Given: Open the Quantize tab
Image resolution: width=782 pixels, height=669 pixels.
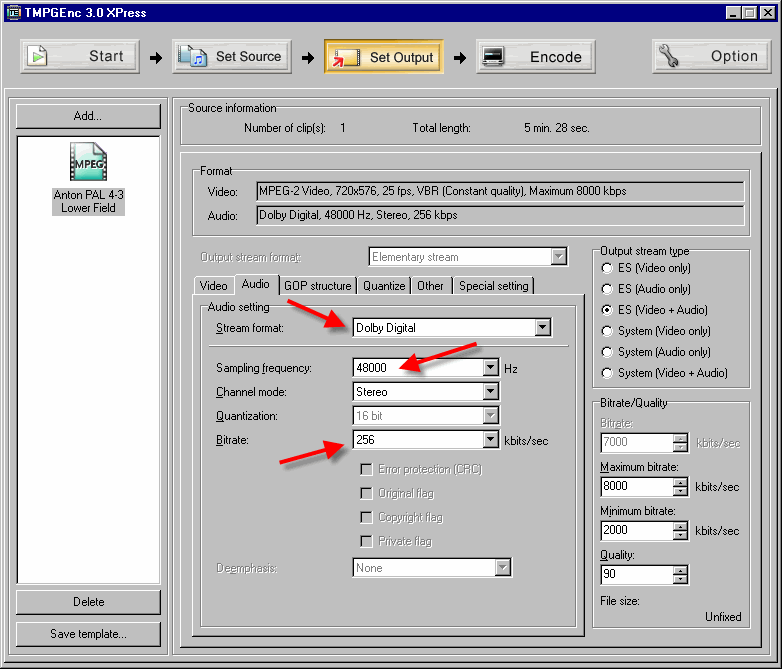Looking at the screenshot, I should [x=384, y=285].
